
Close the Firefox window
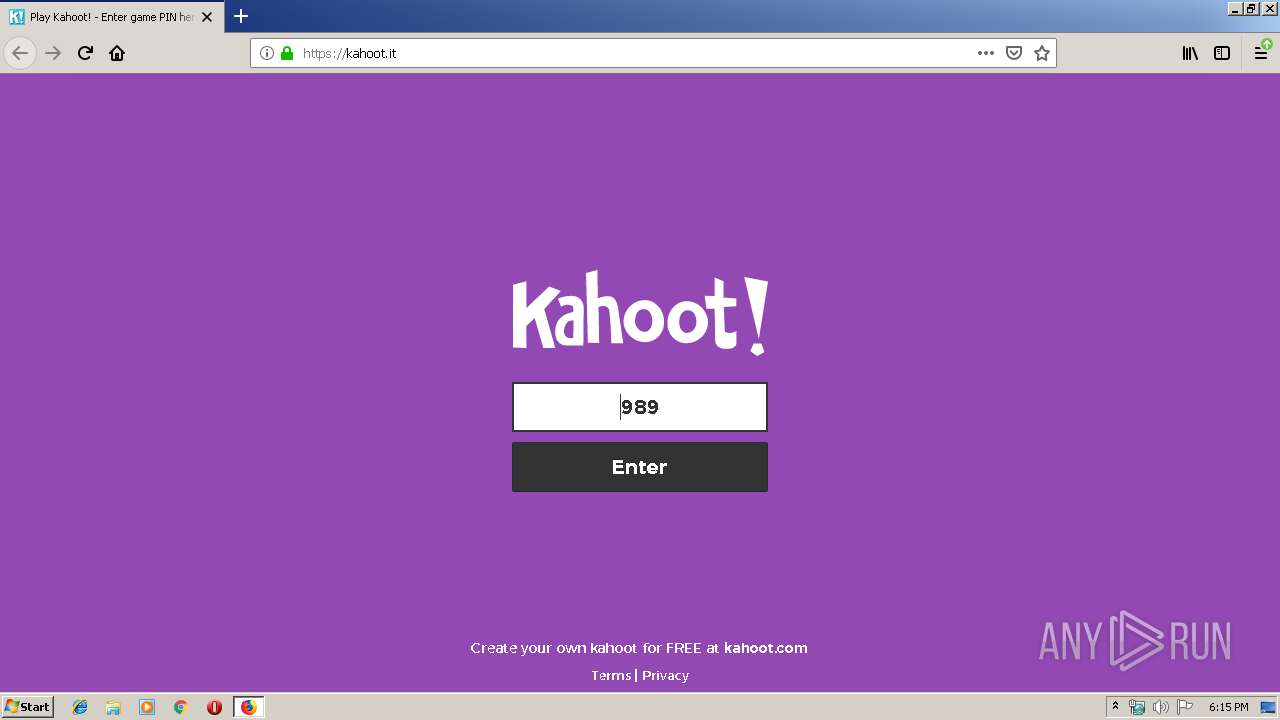click(1270, 8)
